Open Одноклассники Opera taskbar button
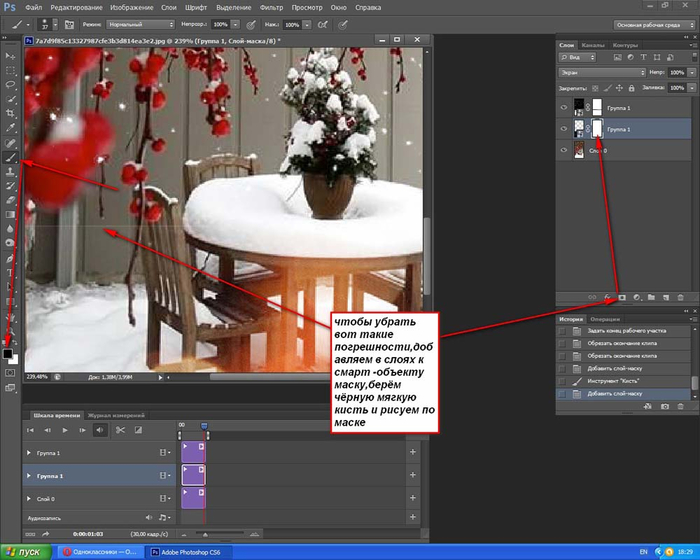Viewport: 700px width, 560px height. click(100, 552)
